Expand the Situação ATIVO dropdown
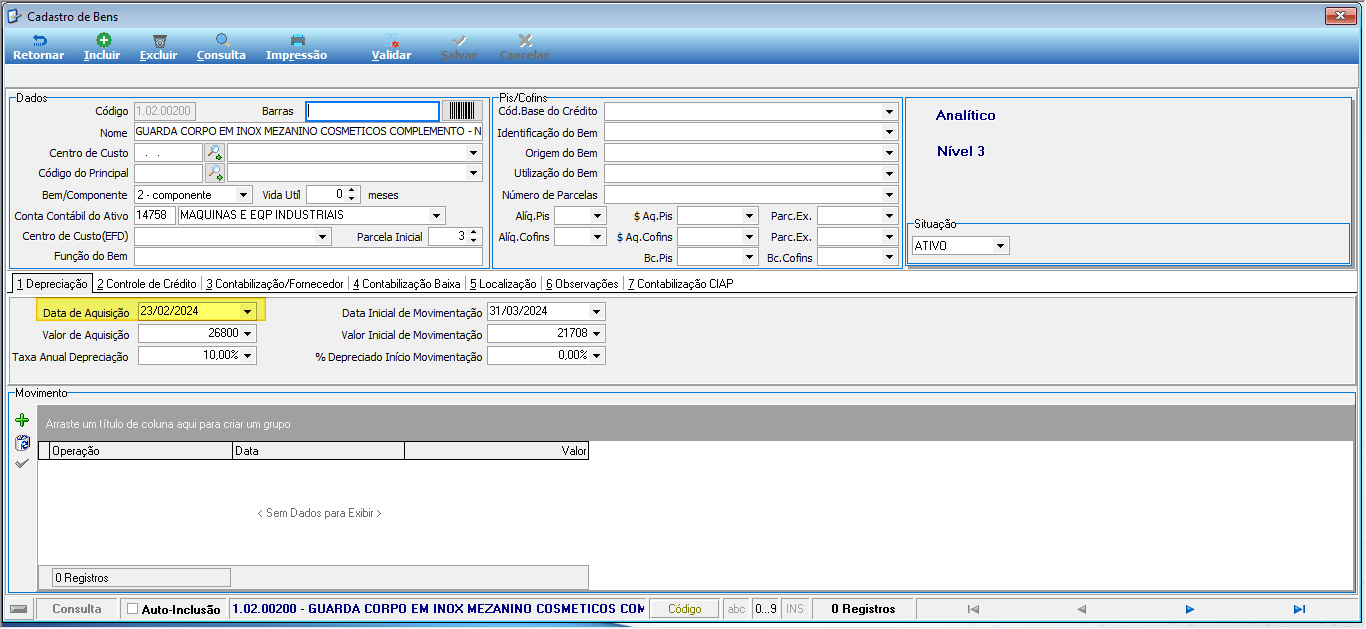Image resolution: width=1366 pixels, height=629 pixels. [x=999, y=246]
